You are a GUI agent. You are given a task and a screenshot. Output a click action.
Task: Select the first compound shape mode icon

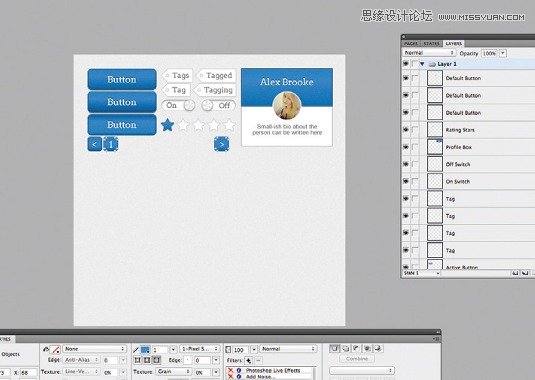click(x=335, y=348)
